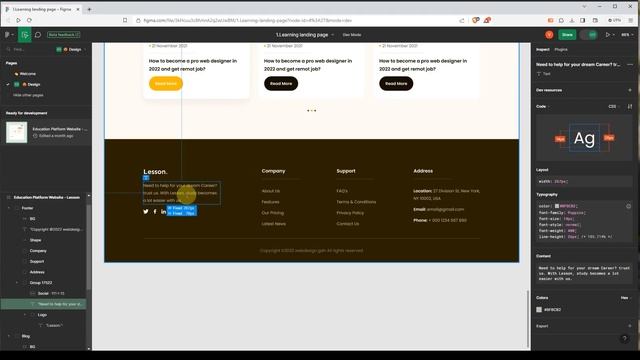This screenshot has height=360, width=640.
Task: Click the right card Read More button
Action: coord(396,84)
